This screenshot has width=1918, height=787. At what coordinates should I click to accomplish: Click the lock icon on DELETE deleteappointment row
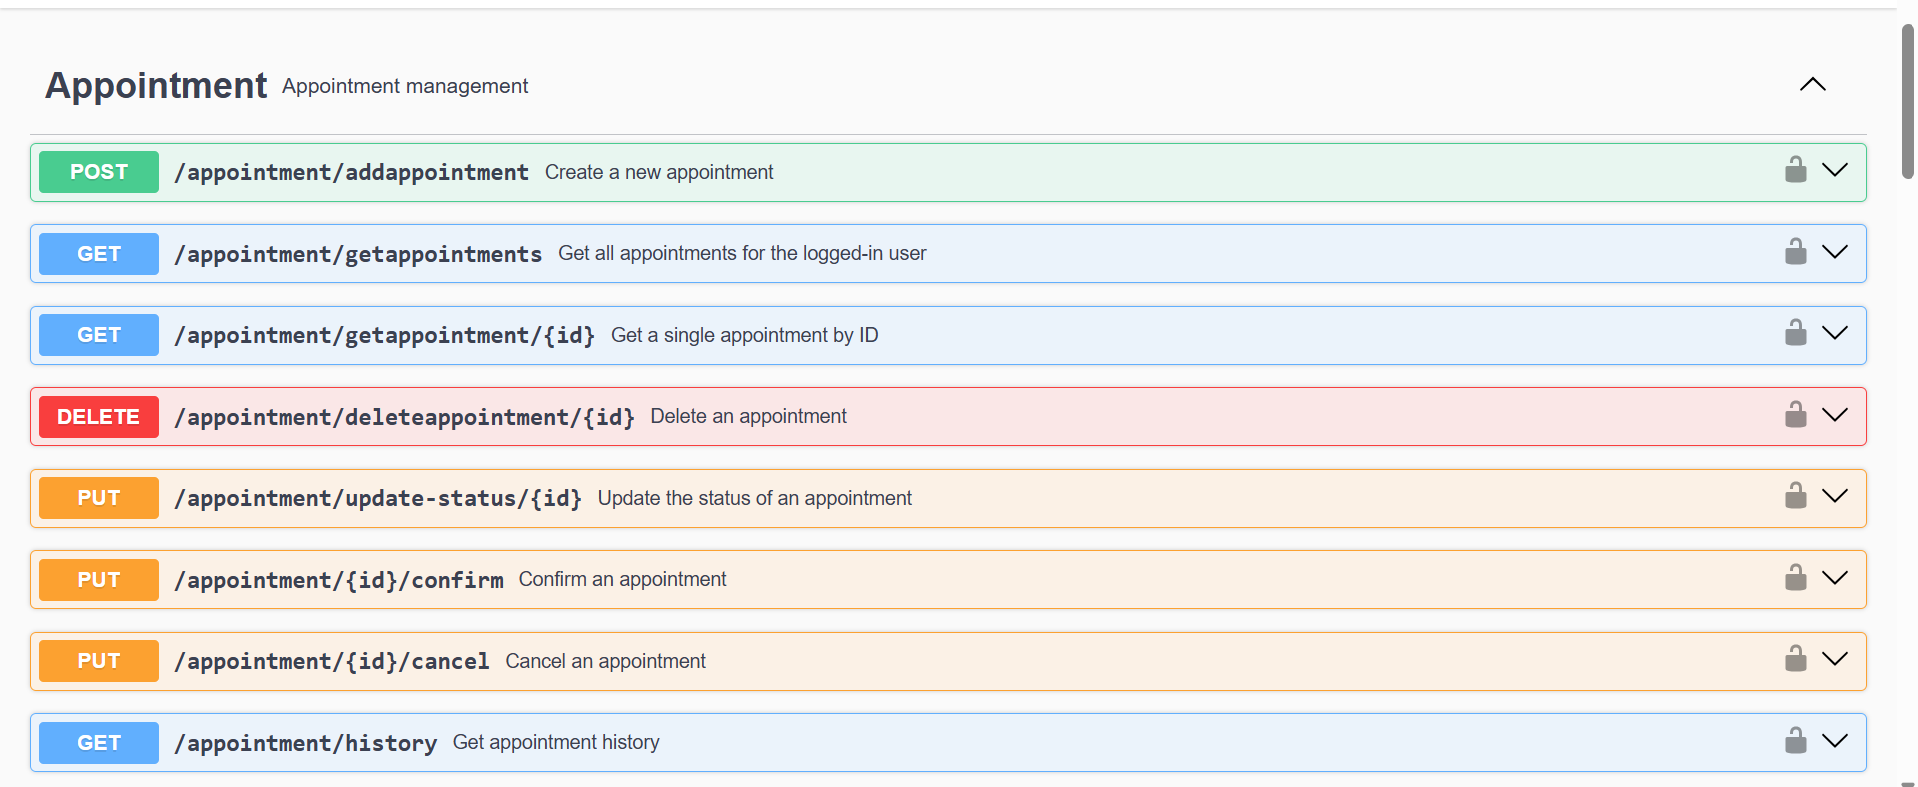(1795, 416)
